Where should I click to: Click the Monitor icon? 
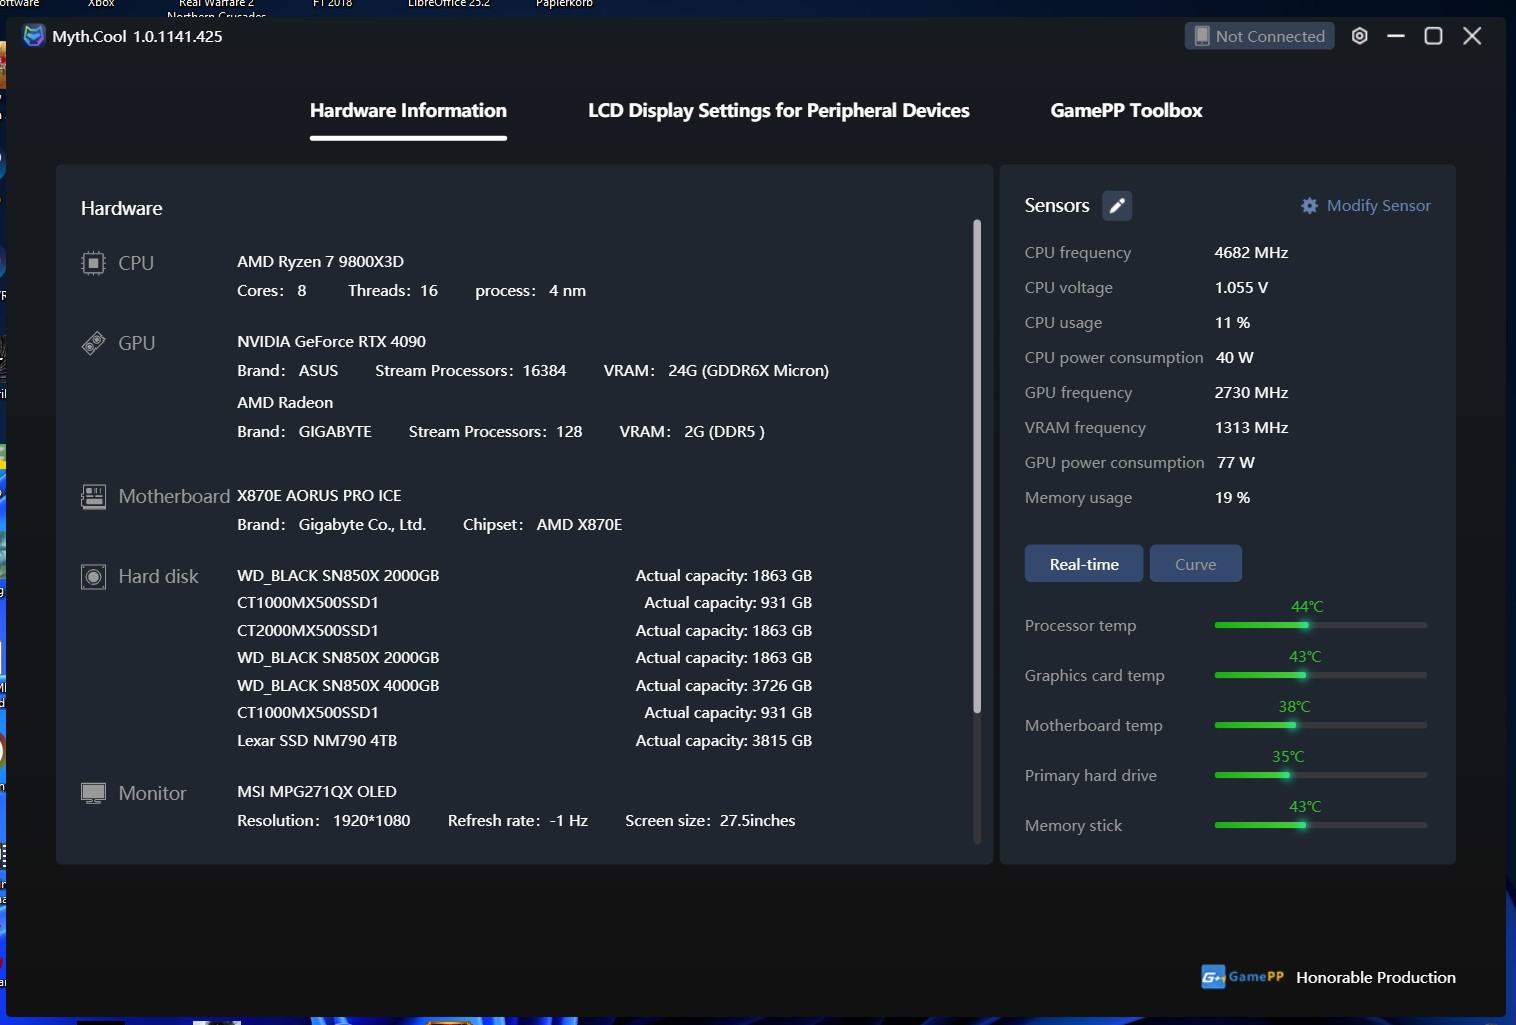93,793
